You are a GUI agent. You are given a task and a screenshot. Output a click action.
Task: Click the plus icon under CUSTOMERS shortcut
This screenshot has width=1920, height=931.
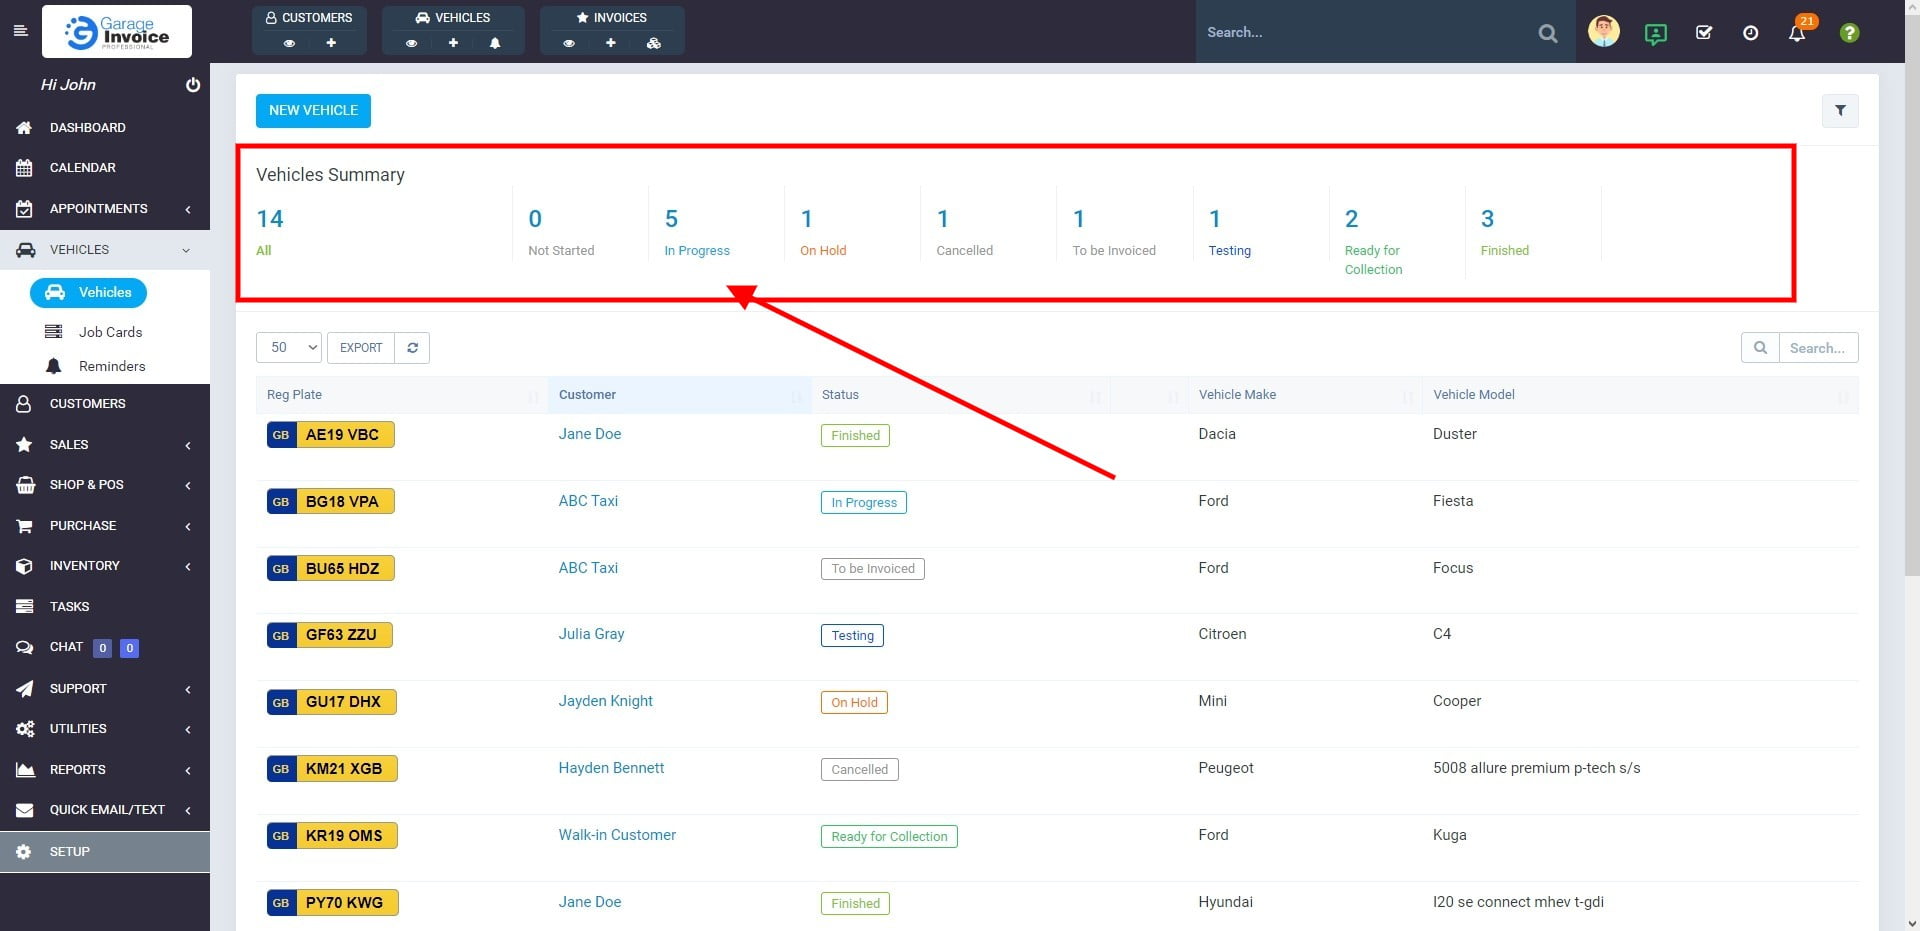pos(331,43)
